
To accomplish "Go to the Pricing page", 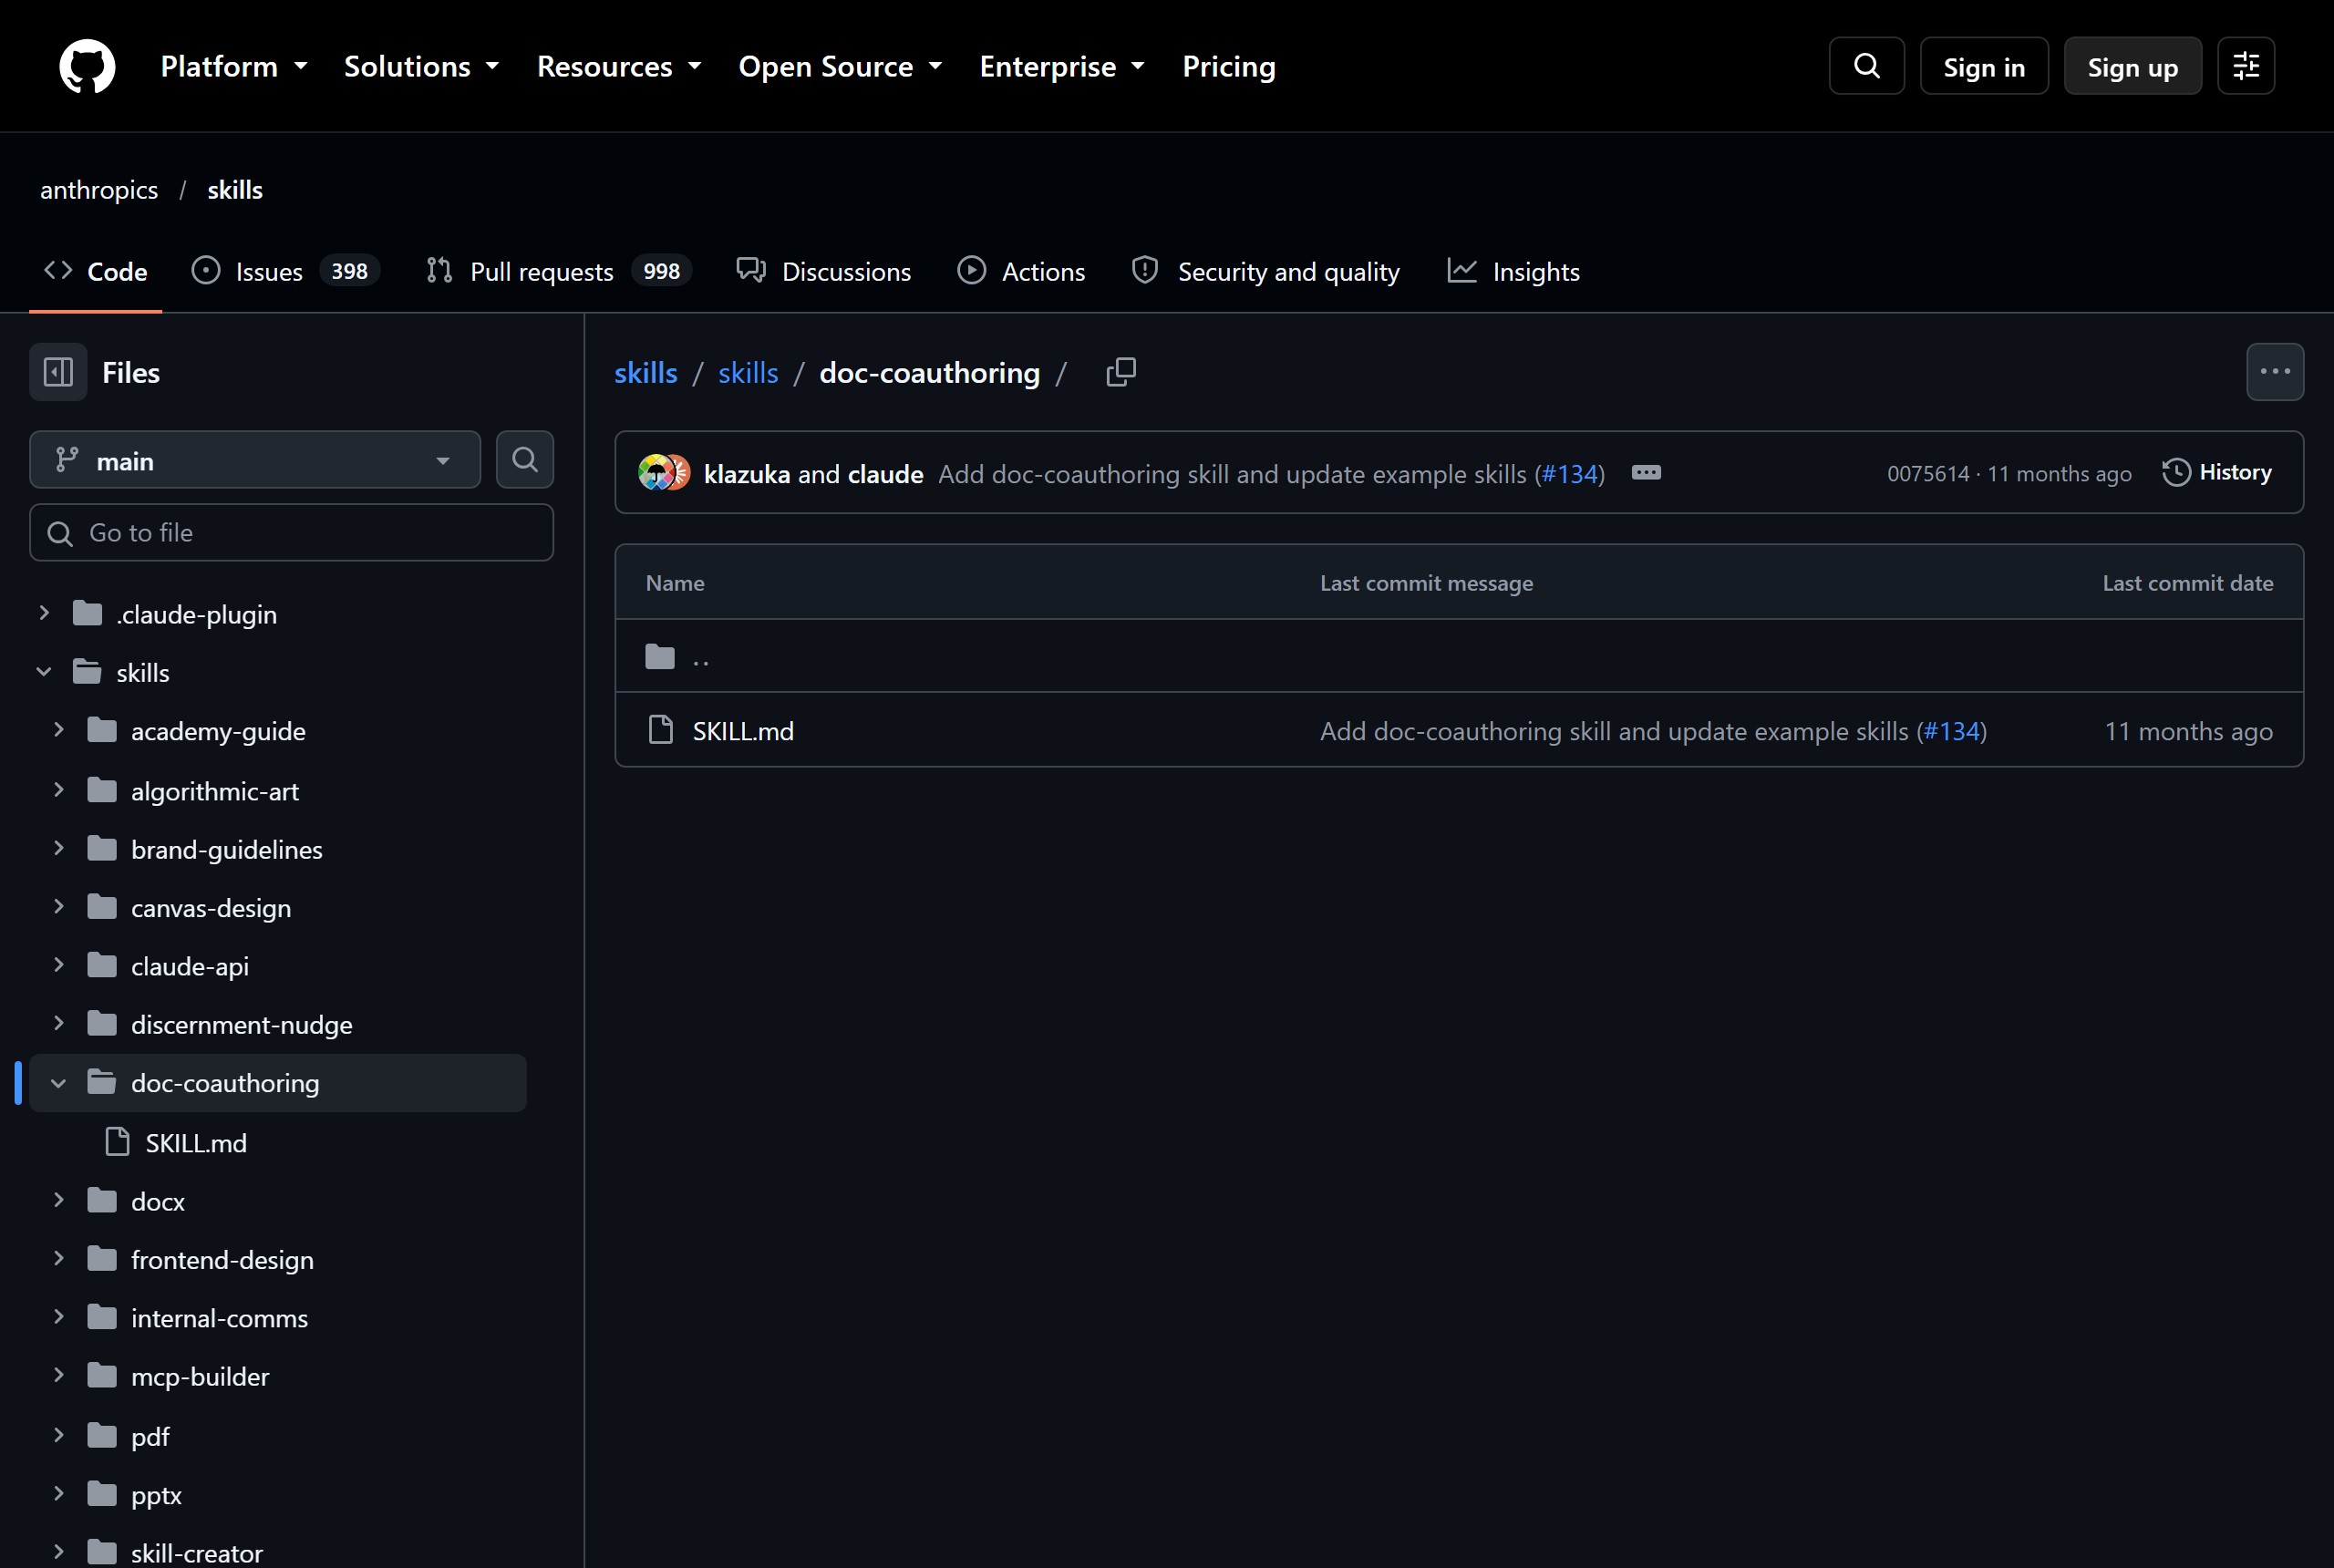I will click(x=1229, y=66).
